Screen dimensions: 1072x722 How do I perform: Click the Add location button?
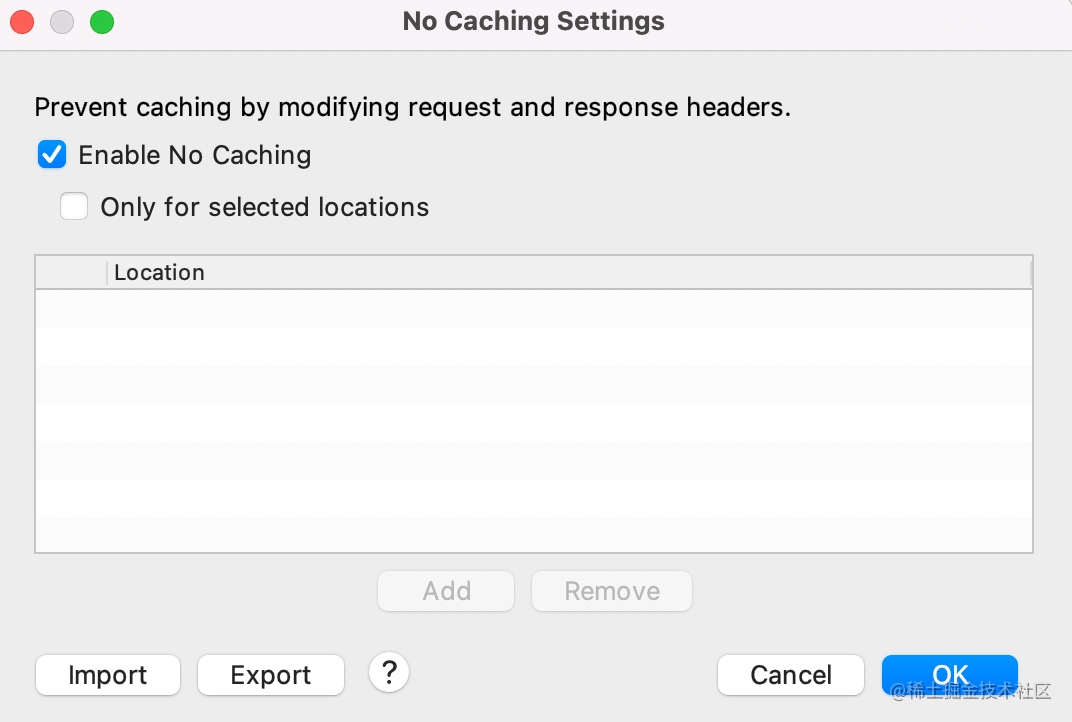click(x=446, y=591)
